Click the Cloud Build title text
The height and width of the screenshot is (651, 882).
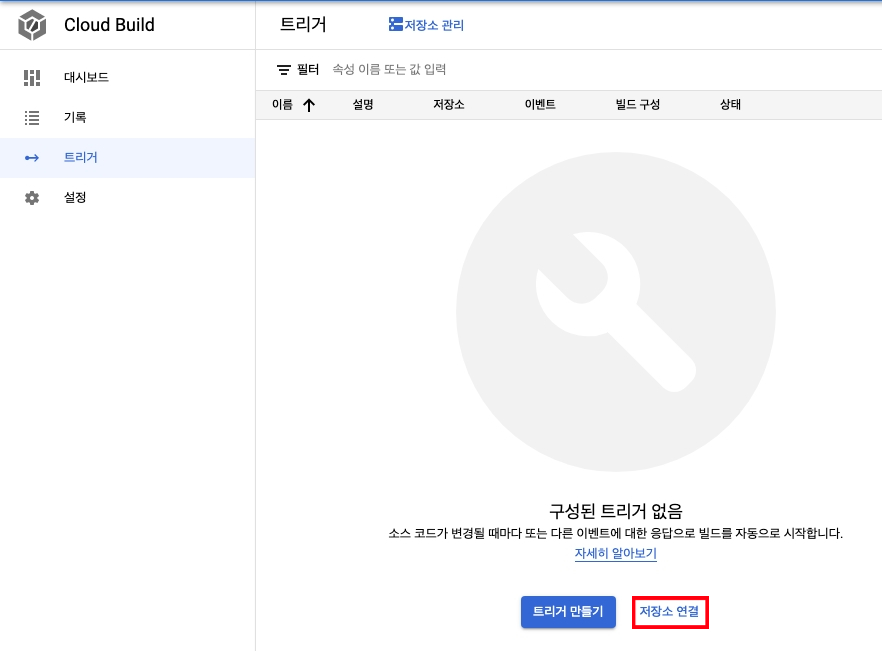[x=109, y=25]
